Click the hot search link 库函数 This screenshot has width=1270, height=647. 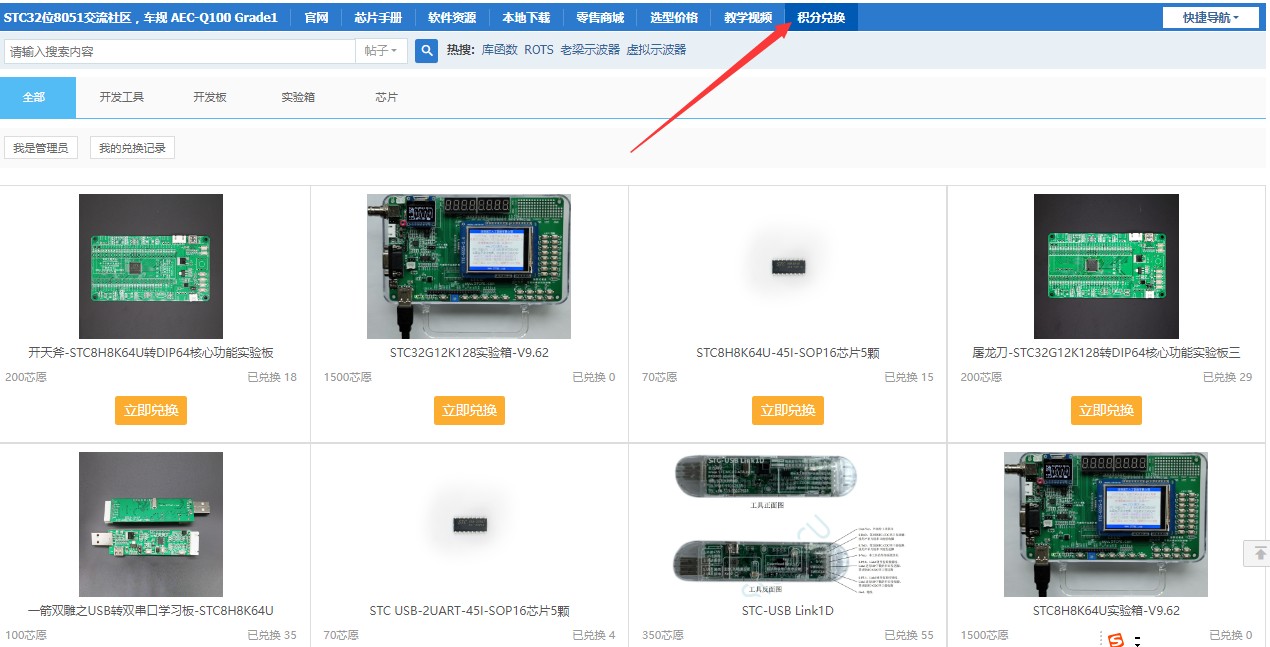[499, 49]
